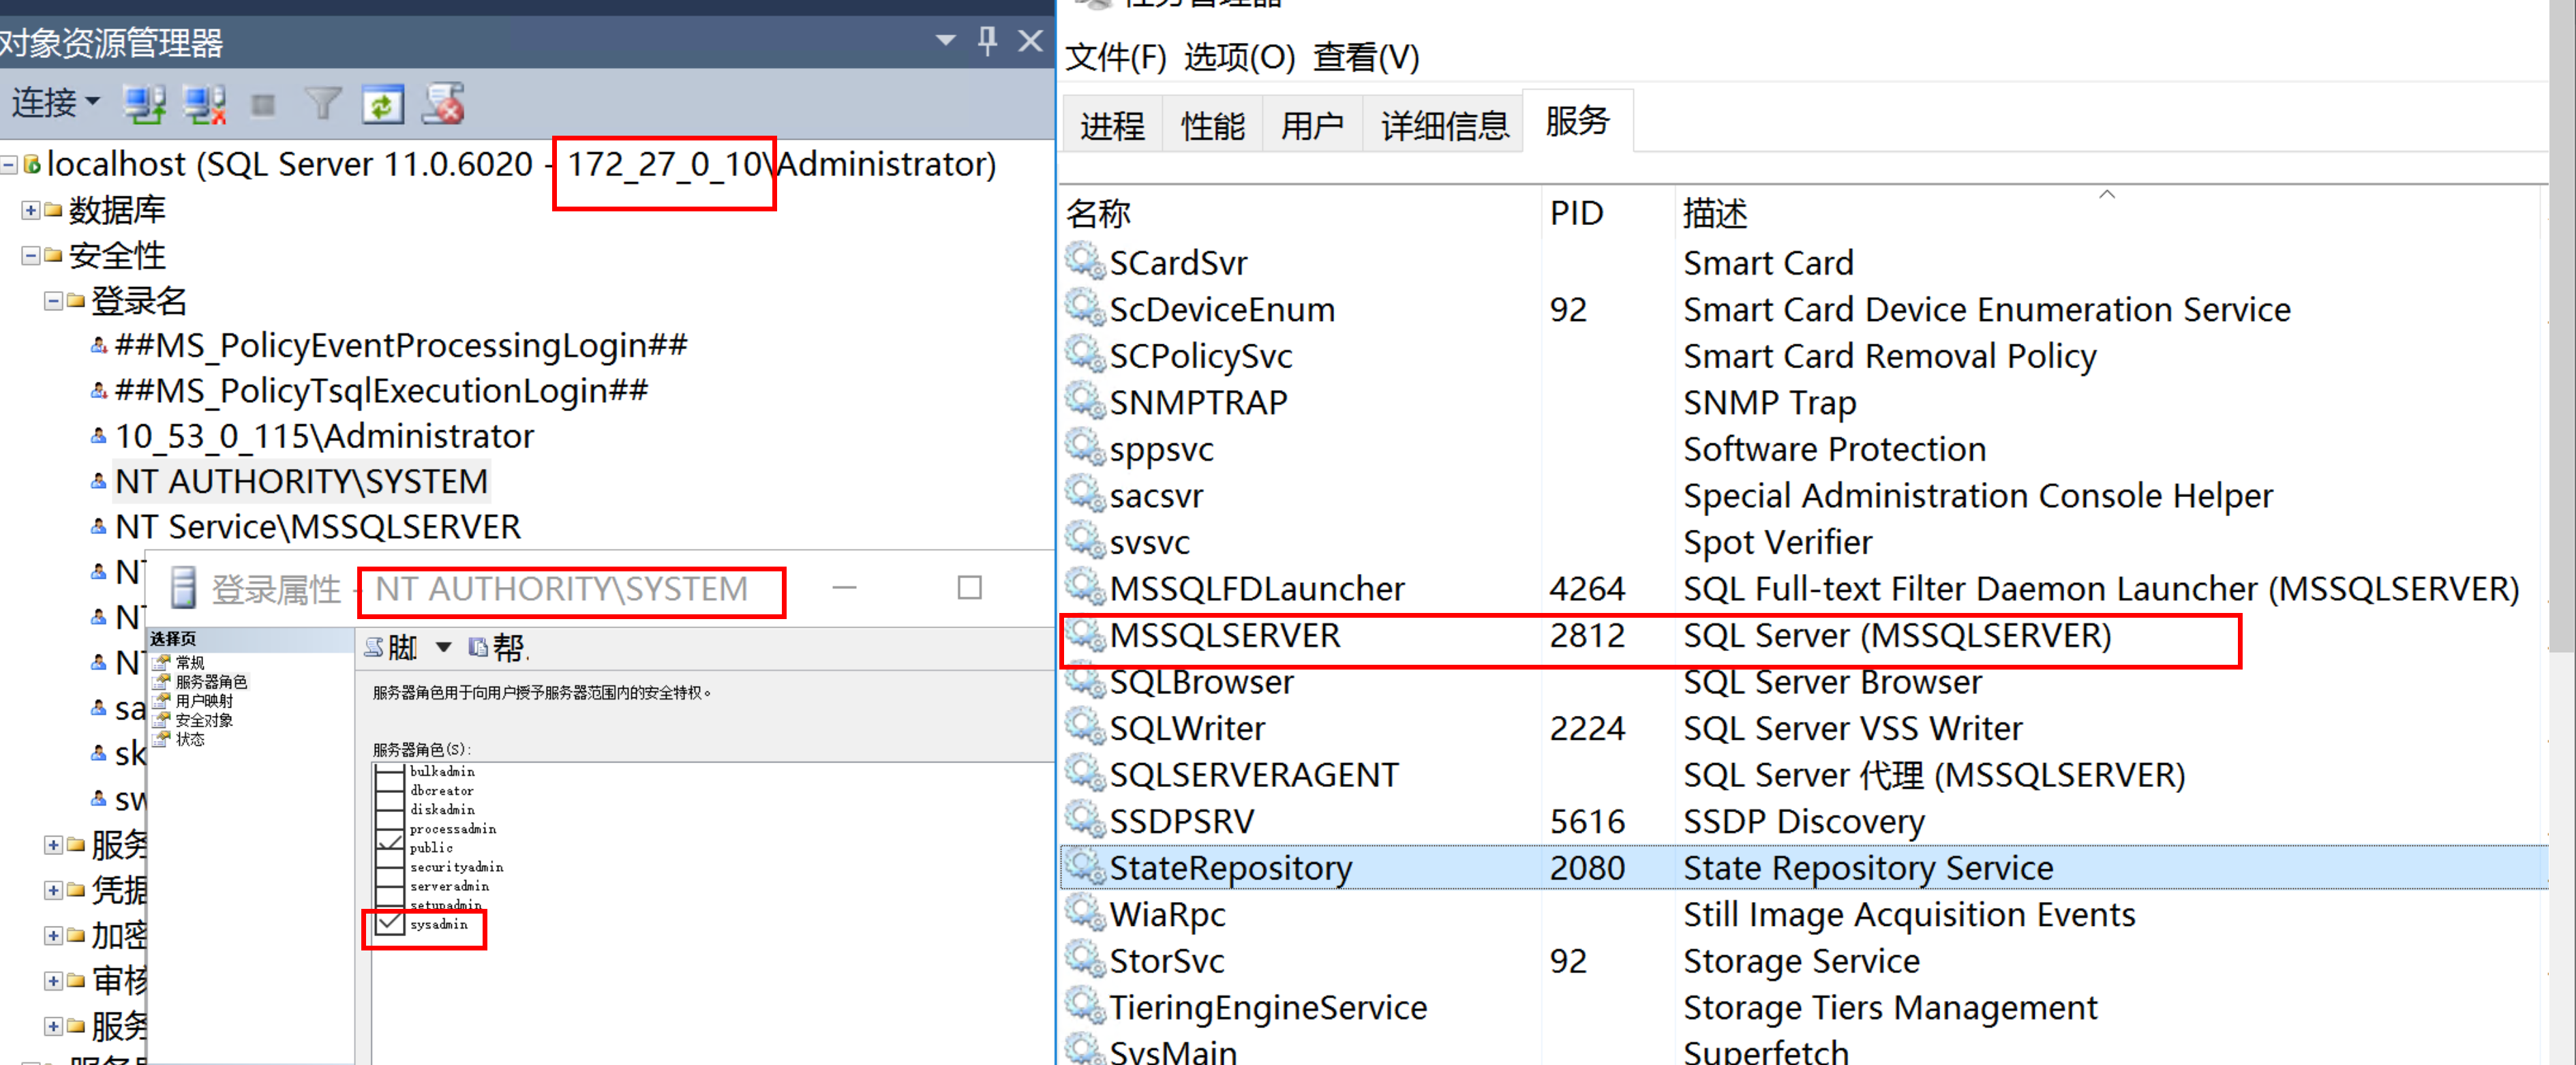Switch to the 详细信息 tab
Screen dimensions: 2576x1065
point(1444,126)
